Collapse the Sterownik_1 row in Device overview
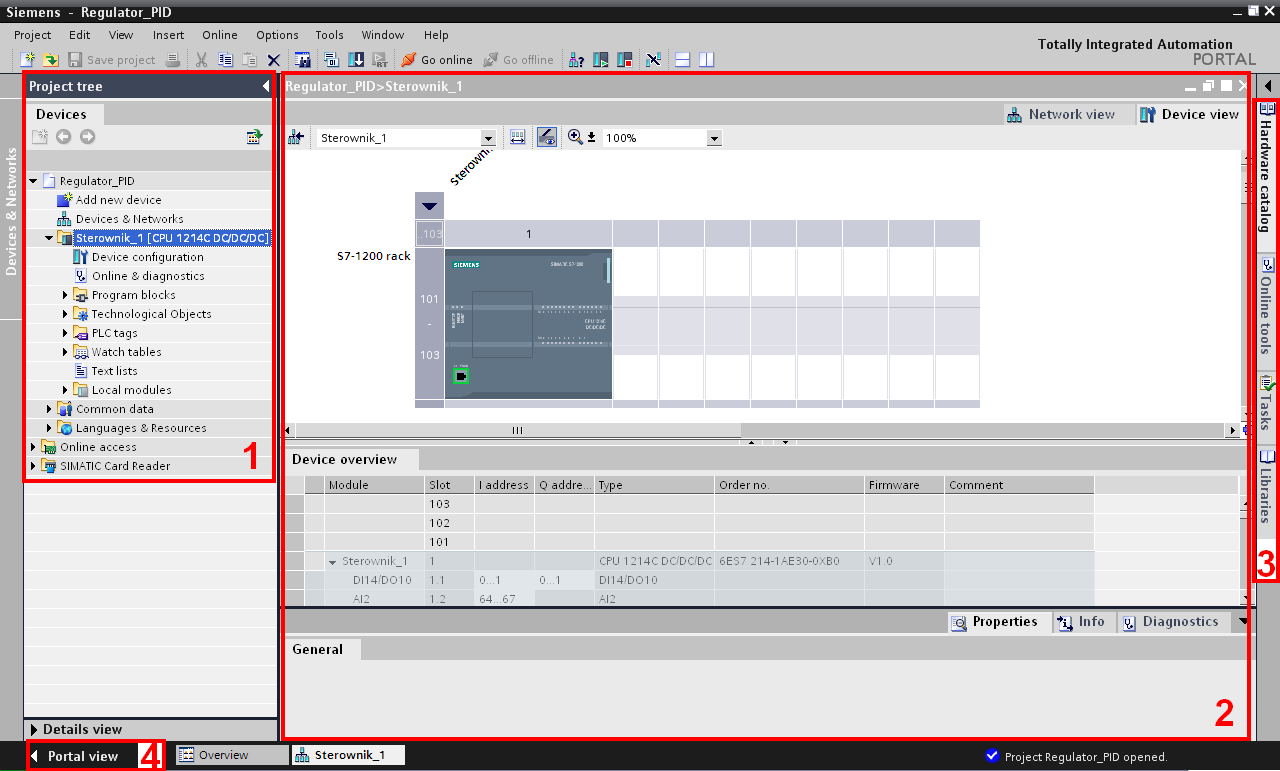 pos(333,562)
